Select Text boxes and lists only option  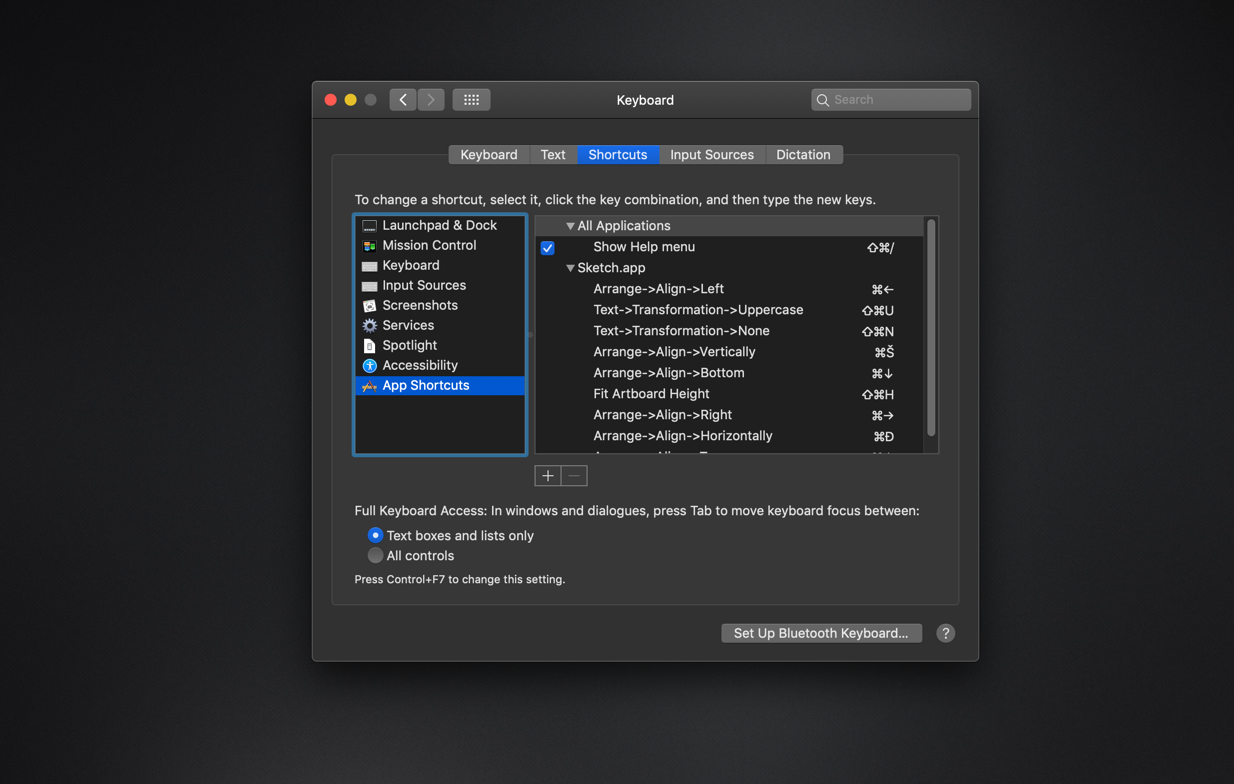pos(375,535)
